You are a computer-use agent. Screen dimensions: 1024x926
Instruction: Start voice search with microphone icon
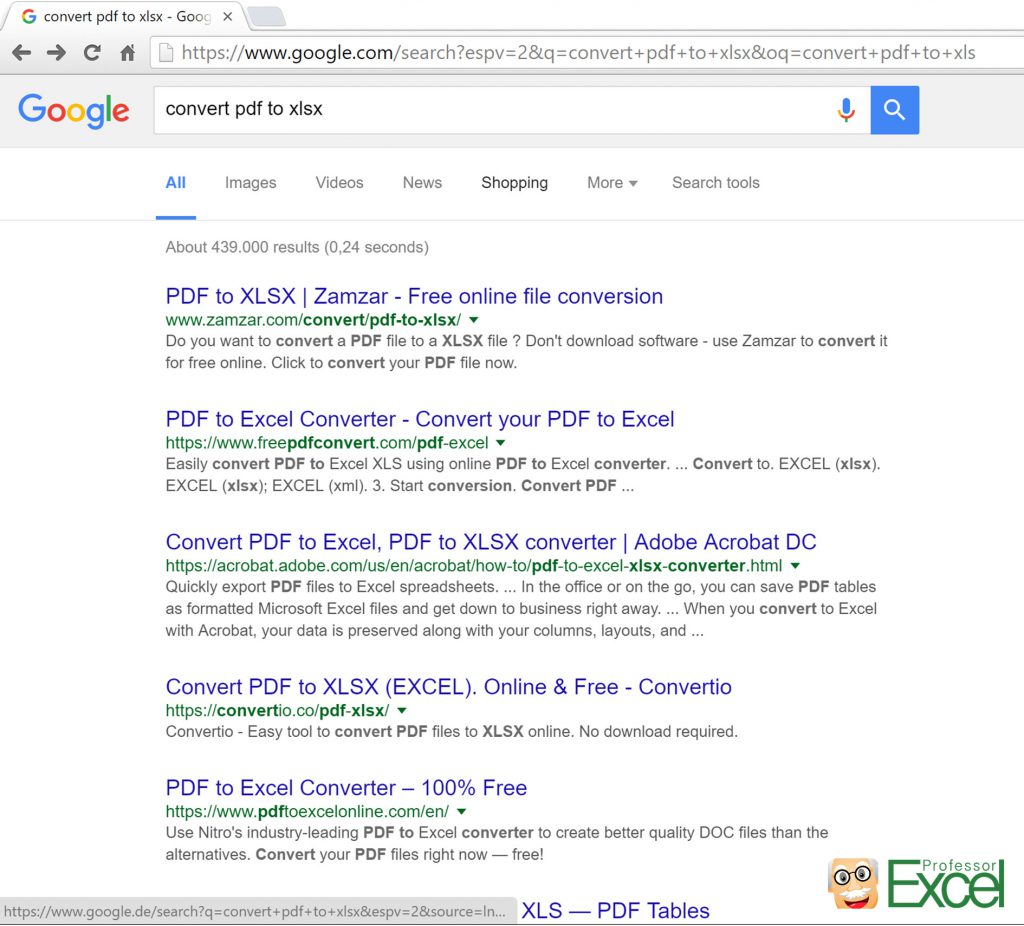tap(846, 110)
